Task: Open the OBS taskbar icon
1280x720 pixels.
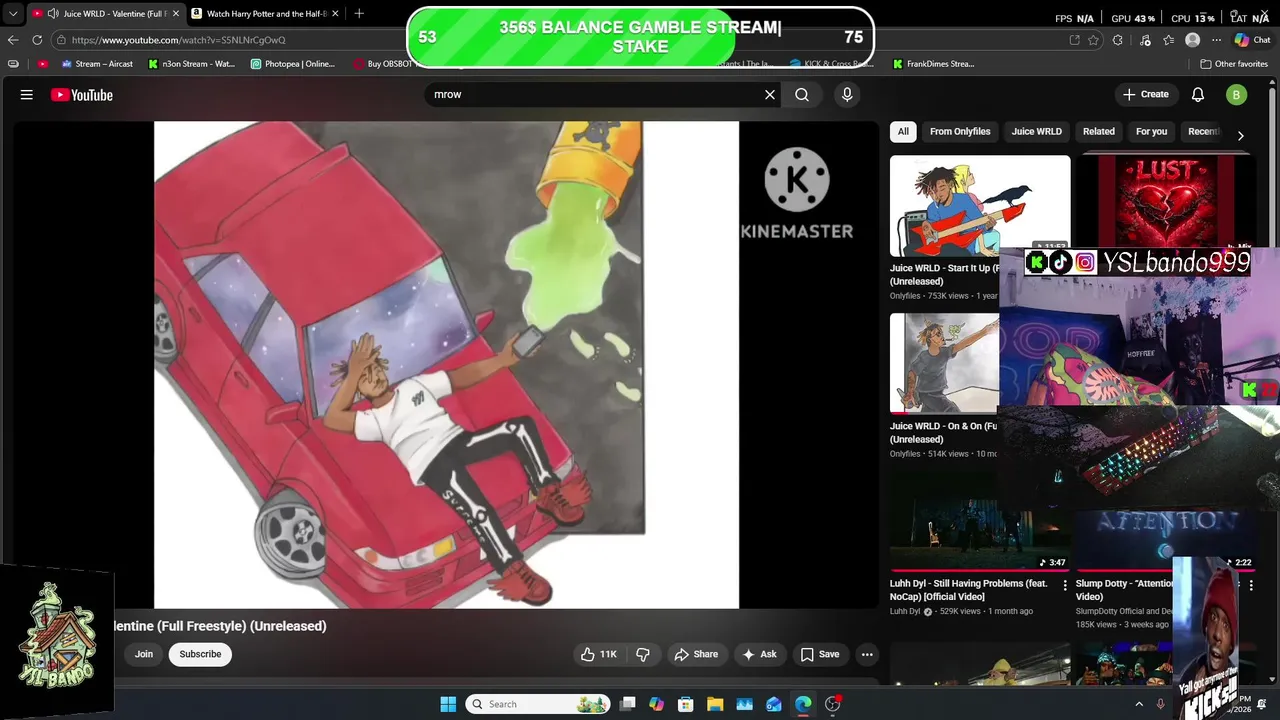Action: [833, 704]
